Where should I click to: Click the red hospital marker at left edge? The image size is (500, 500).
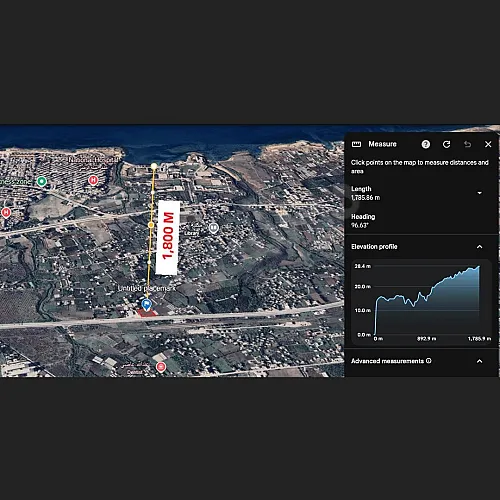(6, 212)
